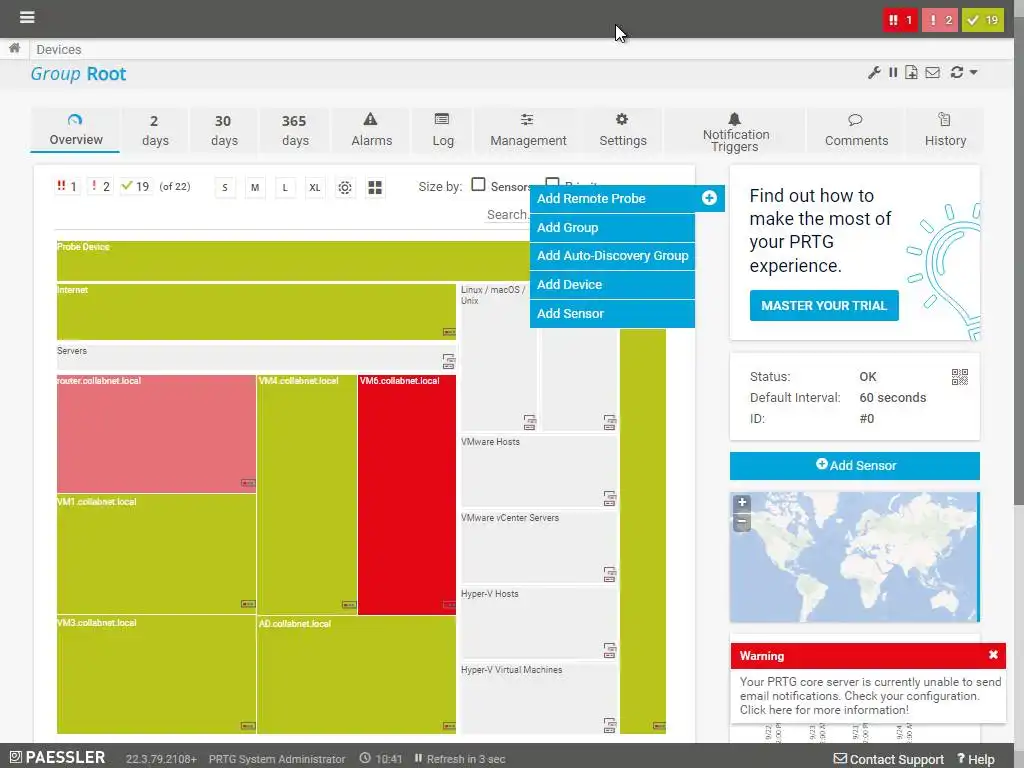1024x768 pixels.
Task: Choose Add Group from menu
Action: tap(612, 227)
